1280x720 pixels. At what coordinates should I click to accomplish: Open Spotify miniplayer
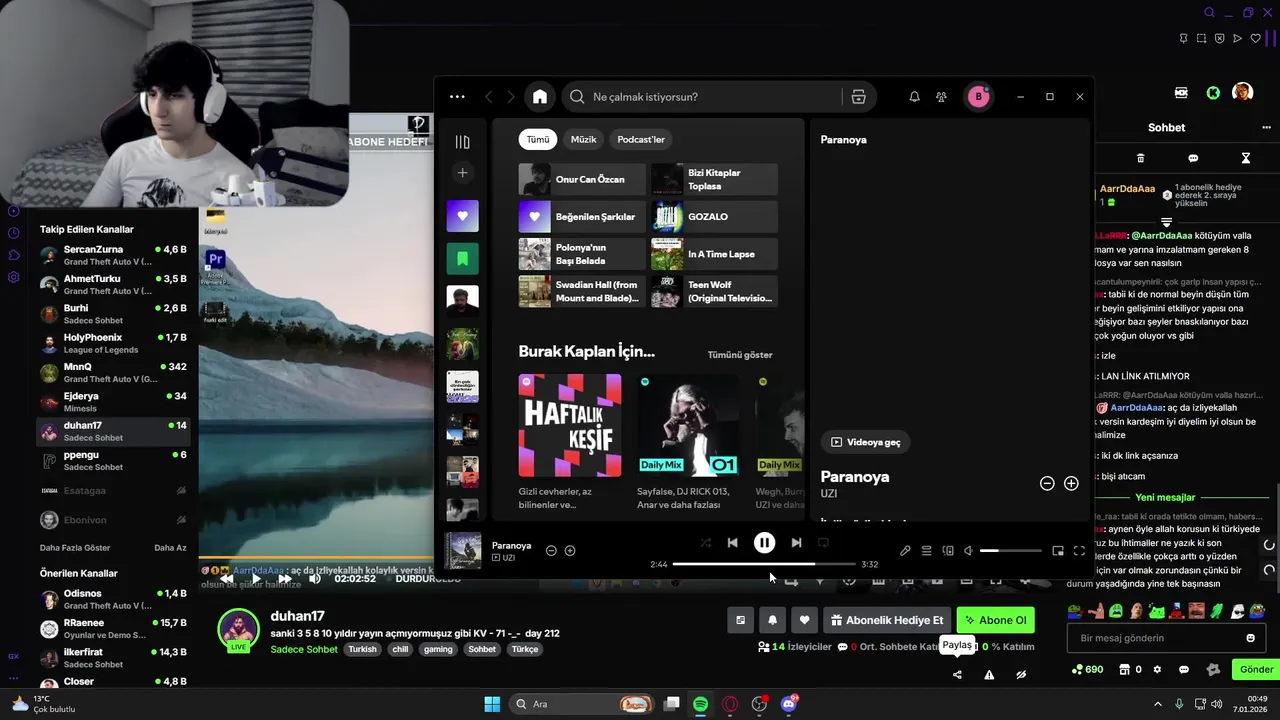pyautogui.click(x=1058, y=550)
